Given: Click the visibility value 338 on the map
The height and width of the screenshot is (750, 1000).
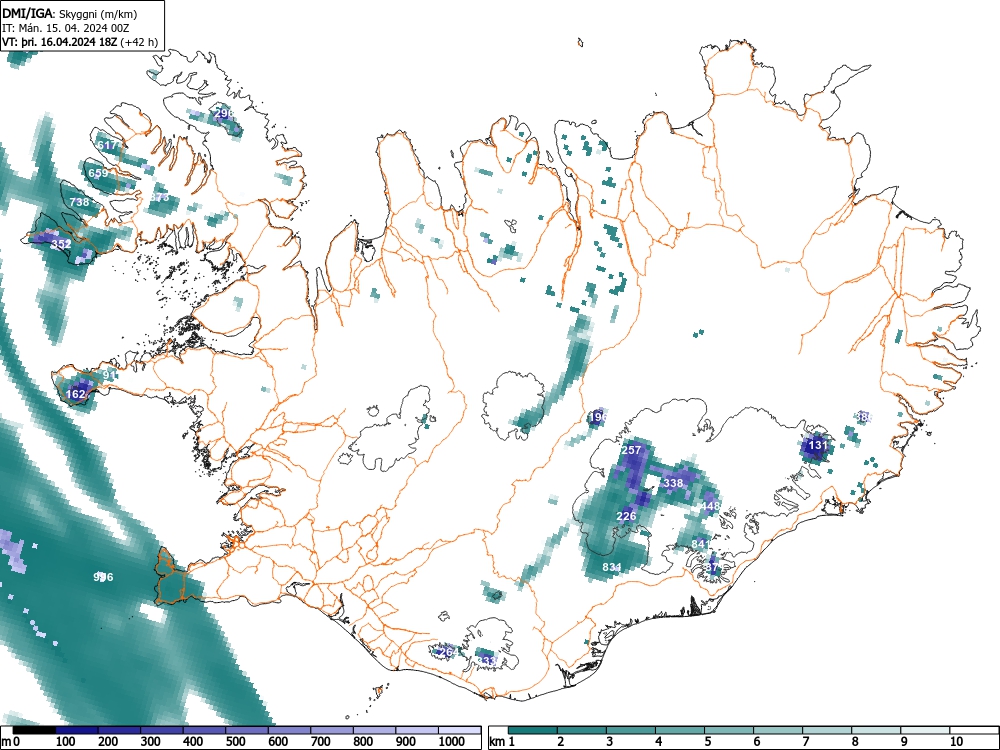Looking at the screenshot, I should pyautogui.click(x=673, y=483).
